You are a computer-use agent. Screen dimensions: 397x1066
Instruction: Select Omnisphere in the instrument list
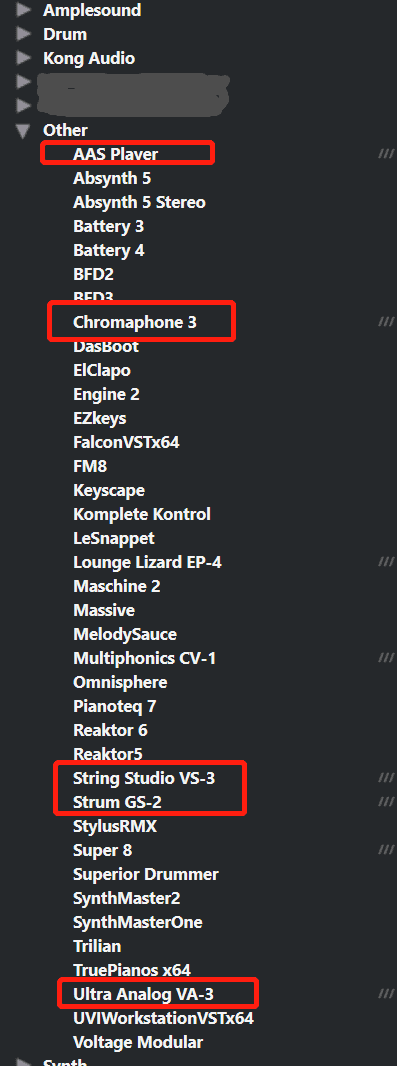[x=120, y=682]
